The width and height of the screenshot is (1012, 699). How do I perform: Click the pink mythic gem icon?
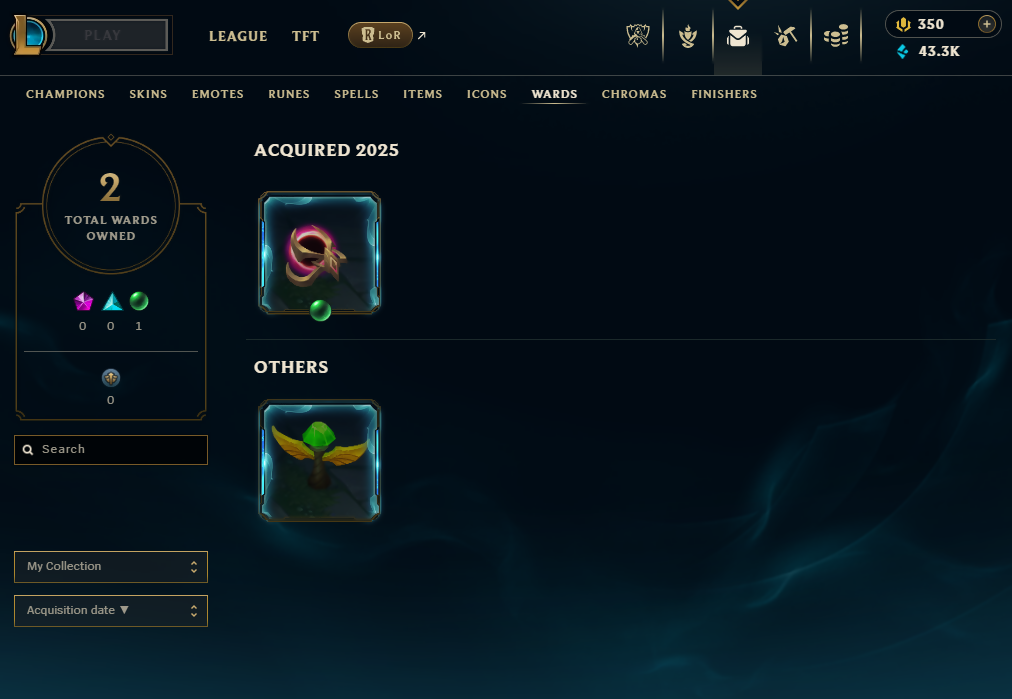click(x=83, y=301)
